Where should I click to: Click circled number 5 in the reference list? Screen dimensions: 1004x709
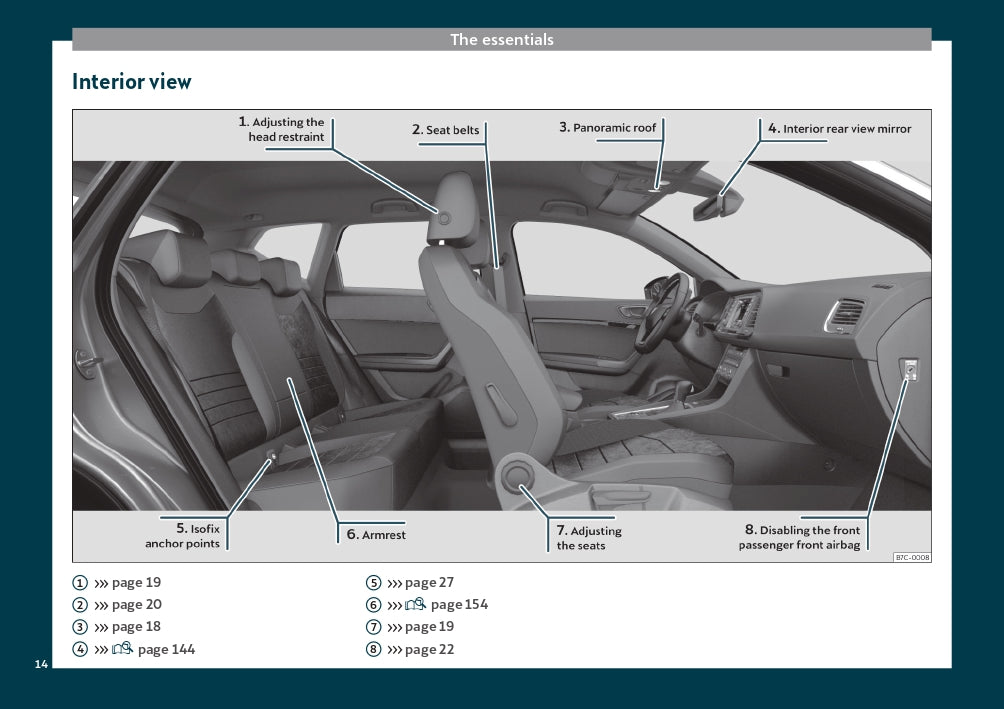click(373, 583)
